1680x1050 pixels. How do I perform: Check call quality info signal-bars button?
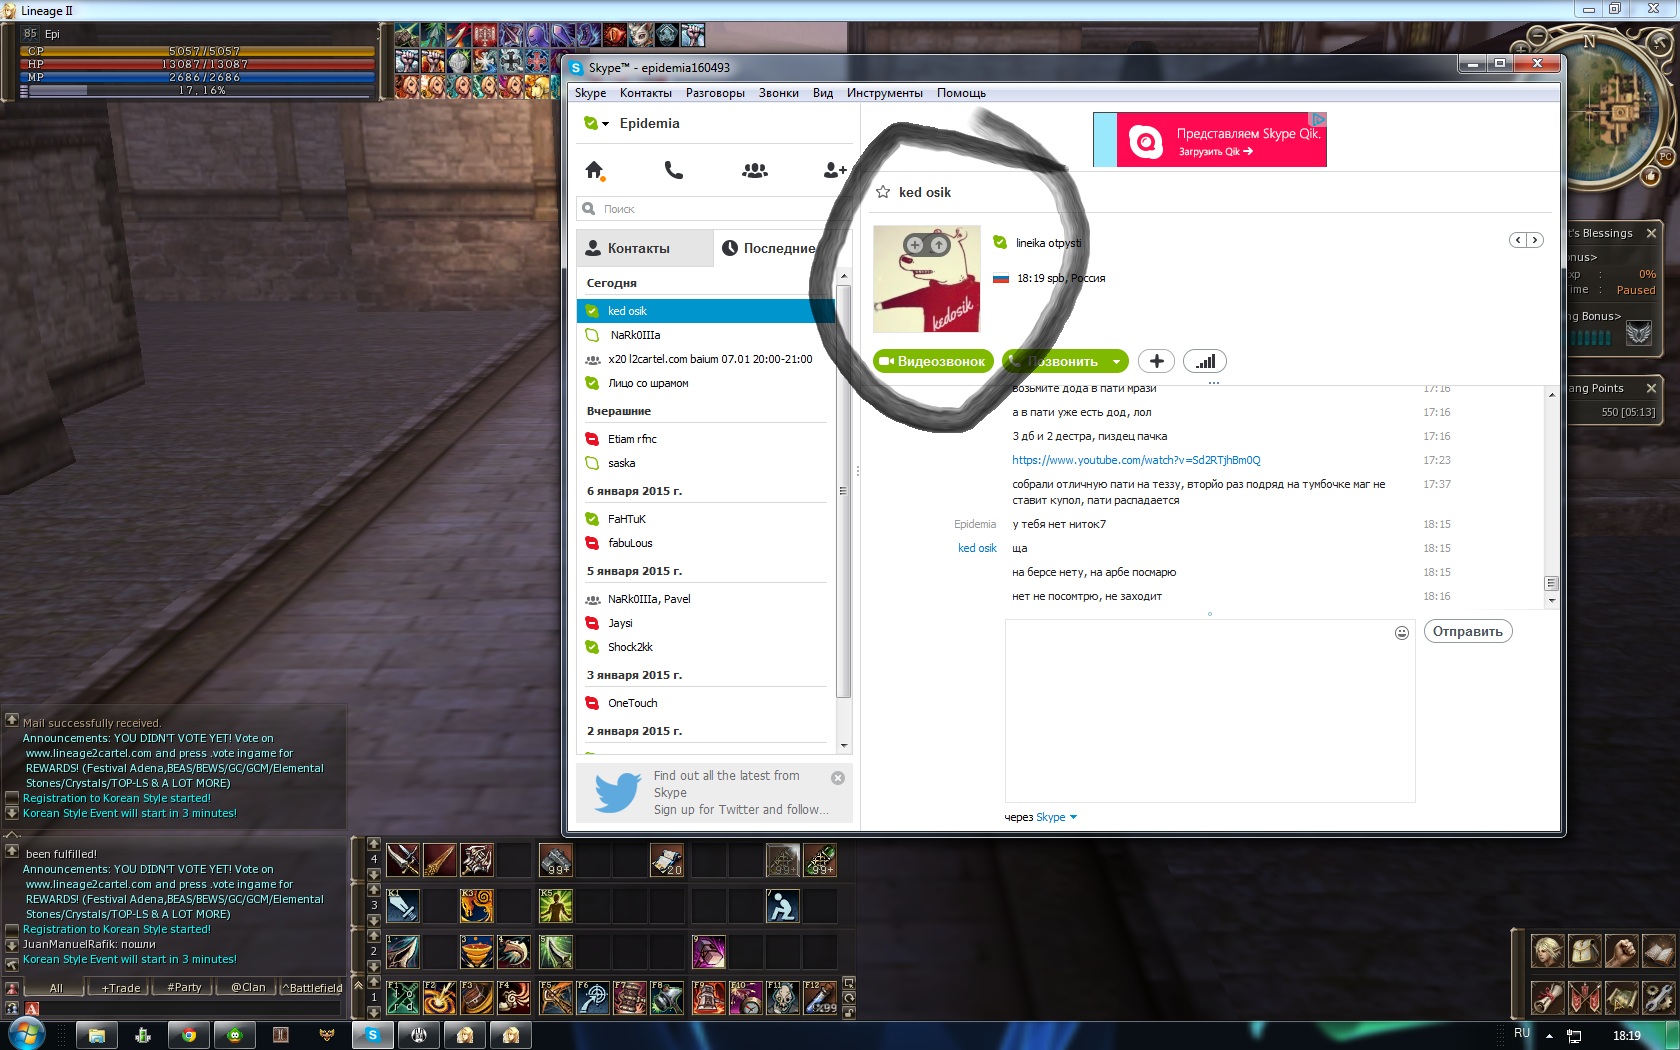pos(1205,361)
